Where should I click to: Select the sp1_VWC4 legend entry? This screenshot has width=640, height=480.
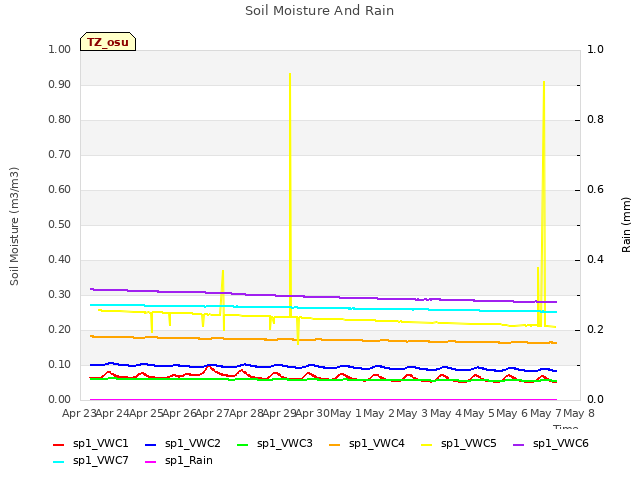(x=367, y=444)
